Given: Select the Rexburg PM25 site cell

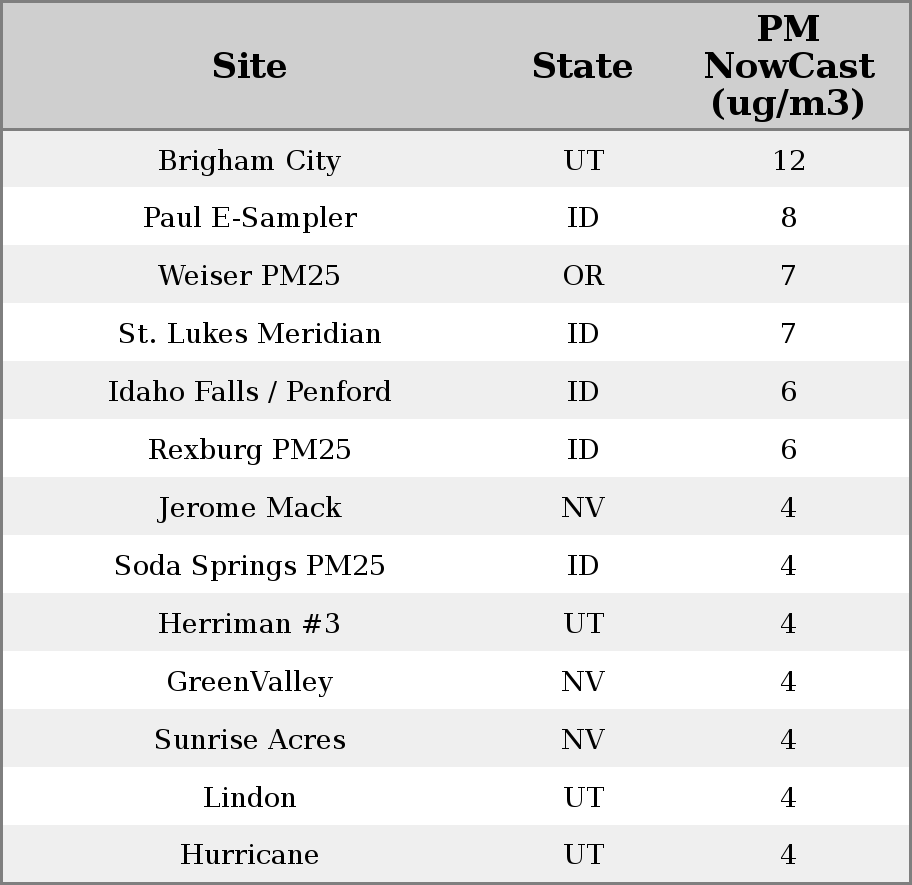Looking at the screenshot, I should click(249, 450).
